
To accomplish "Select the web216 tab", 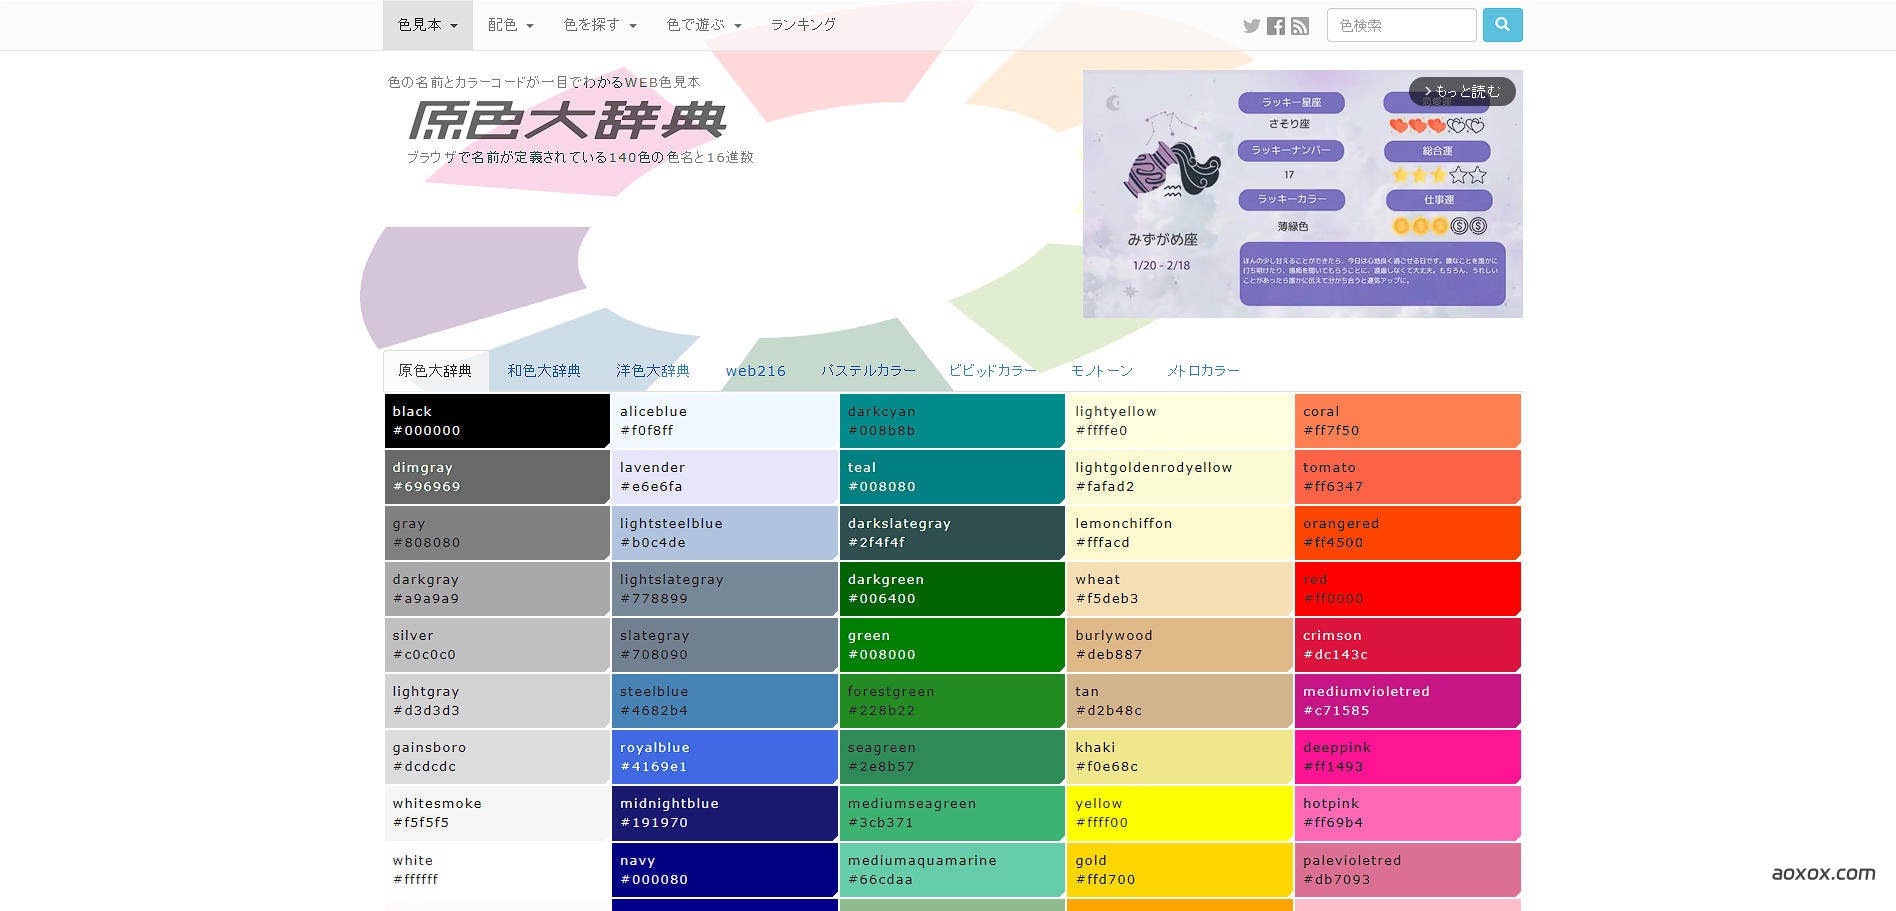I will point(756,370).
